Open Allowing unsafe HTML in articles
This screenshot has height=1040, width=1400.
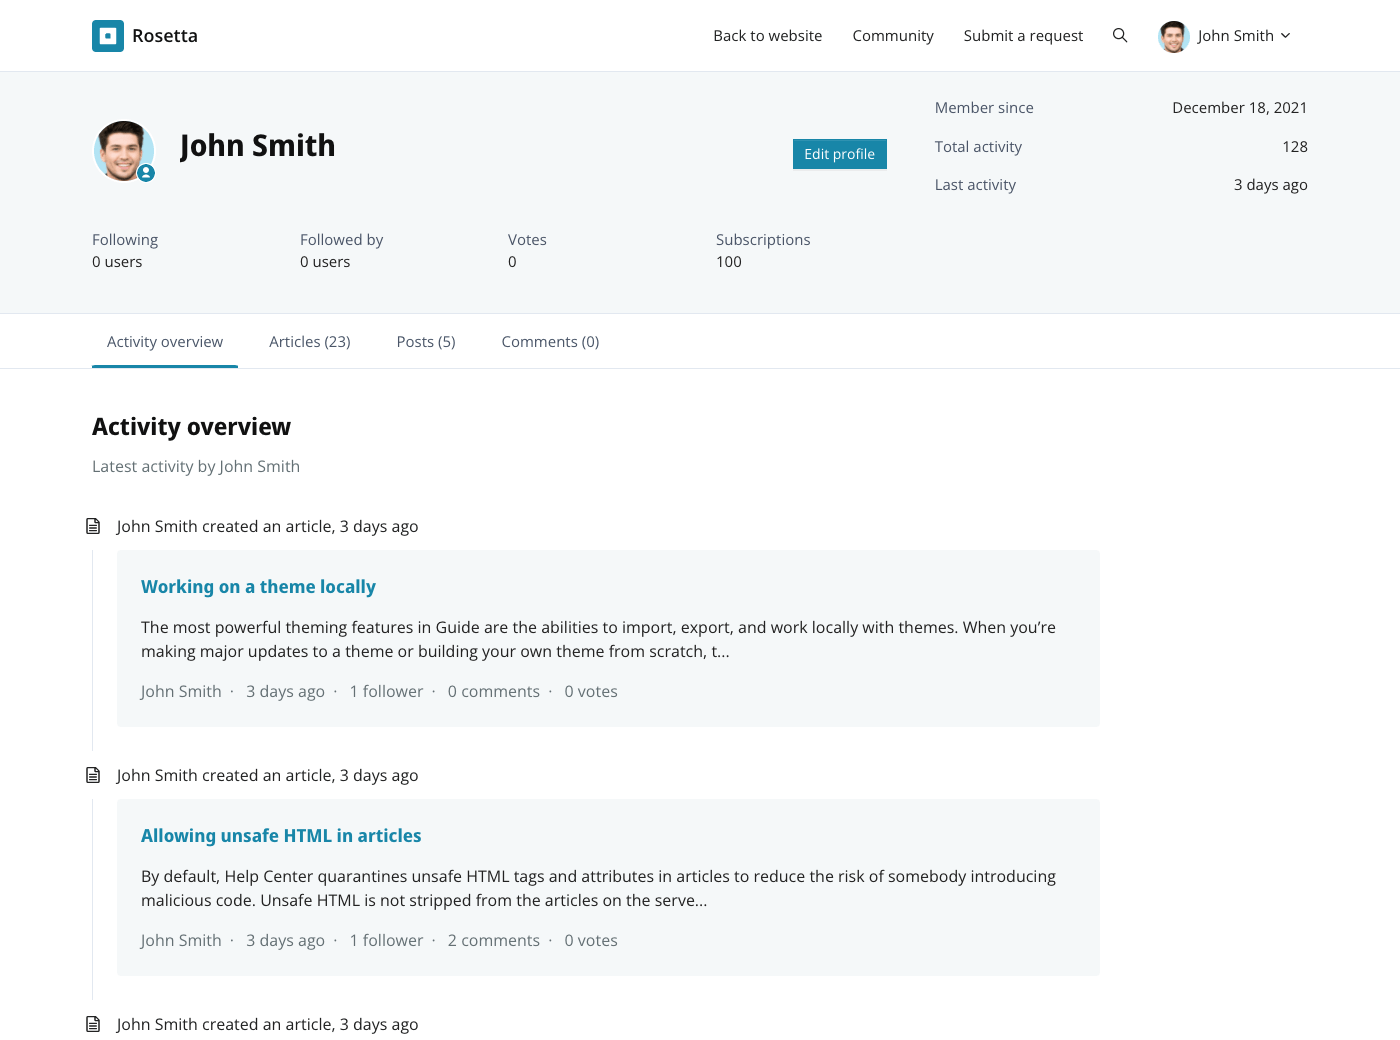(x=281, y=836)
